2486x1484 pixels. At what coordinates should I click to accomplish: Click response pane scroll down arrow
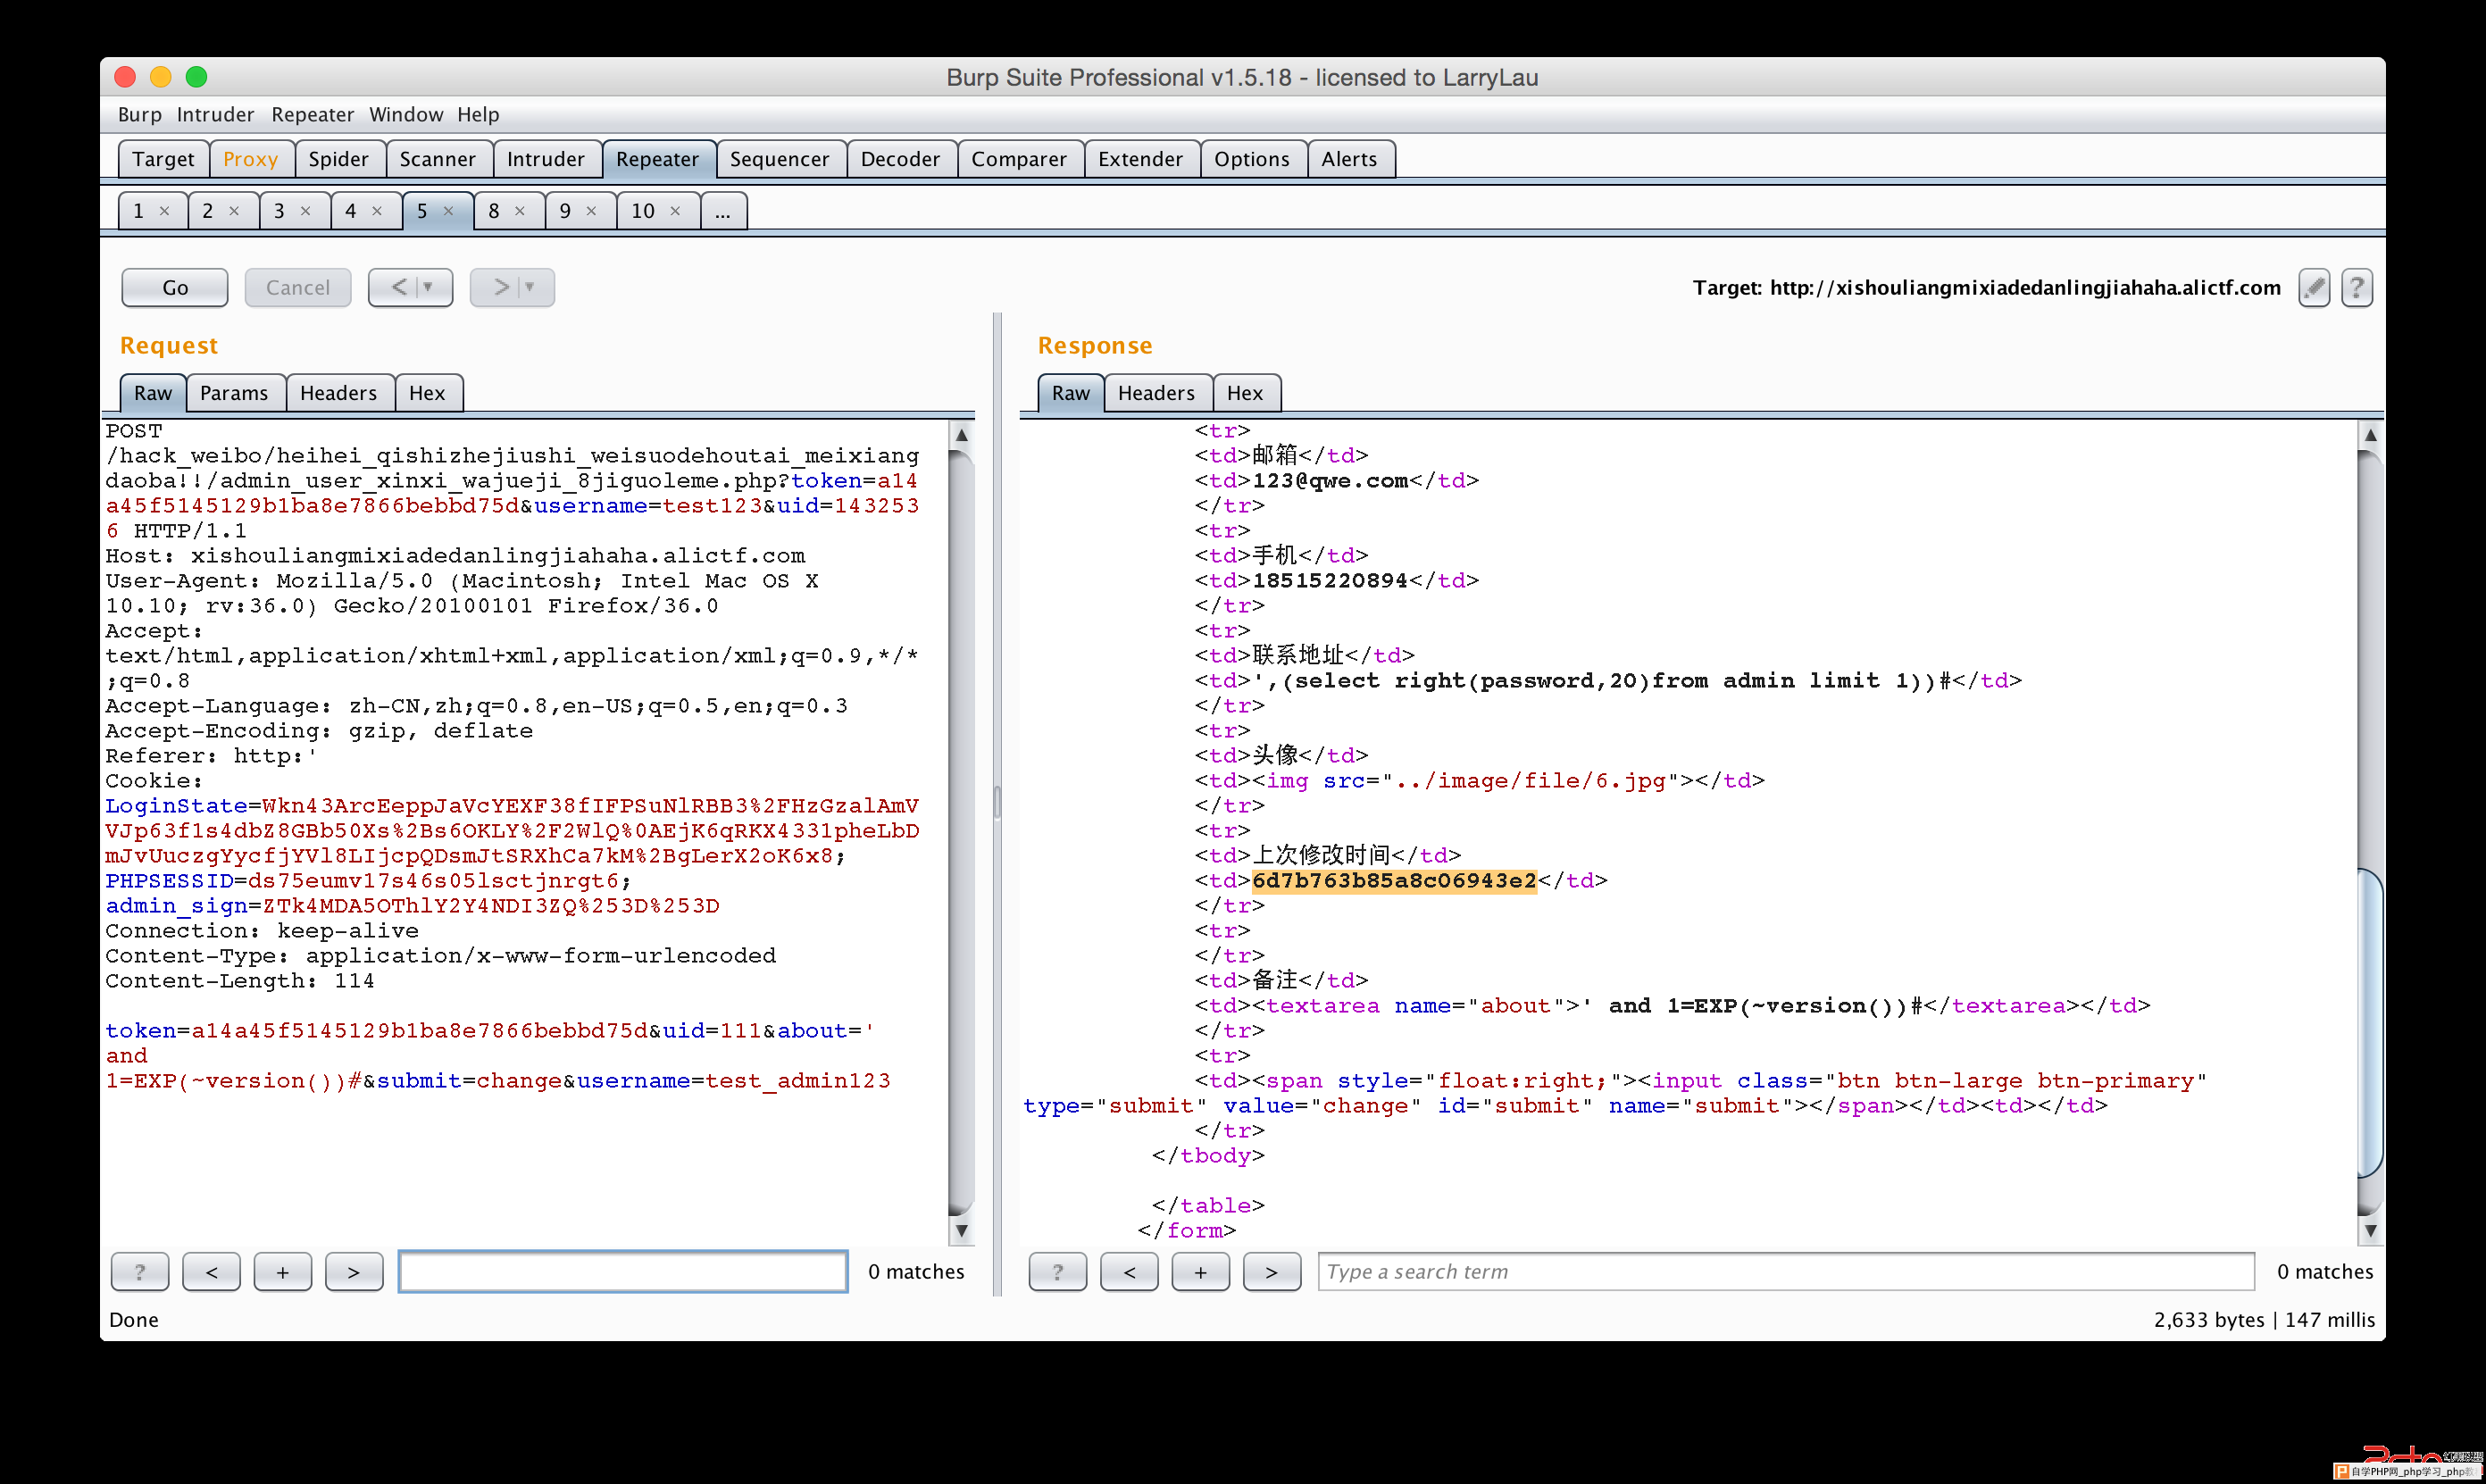click(x=2371, y=1231)
